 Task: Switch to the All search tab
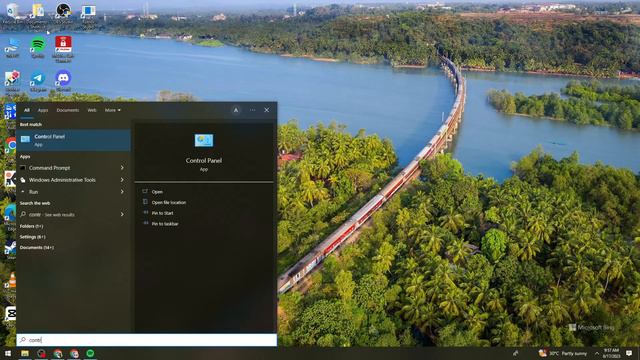27,110
